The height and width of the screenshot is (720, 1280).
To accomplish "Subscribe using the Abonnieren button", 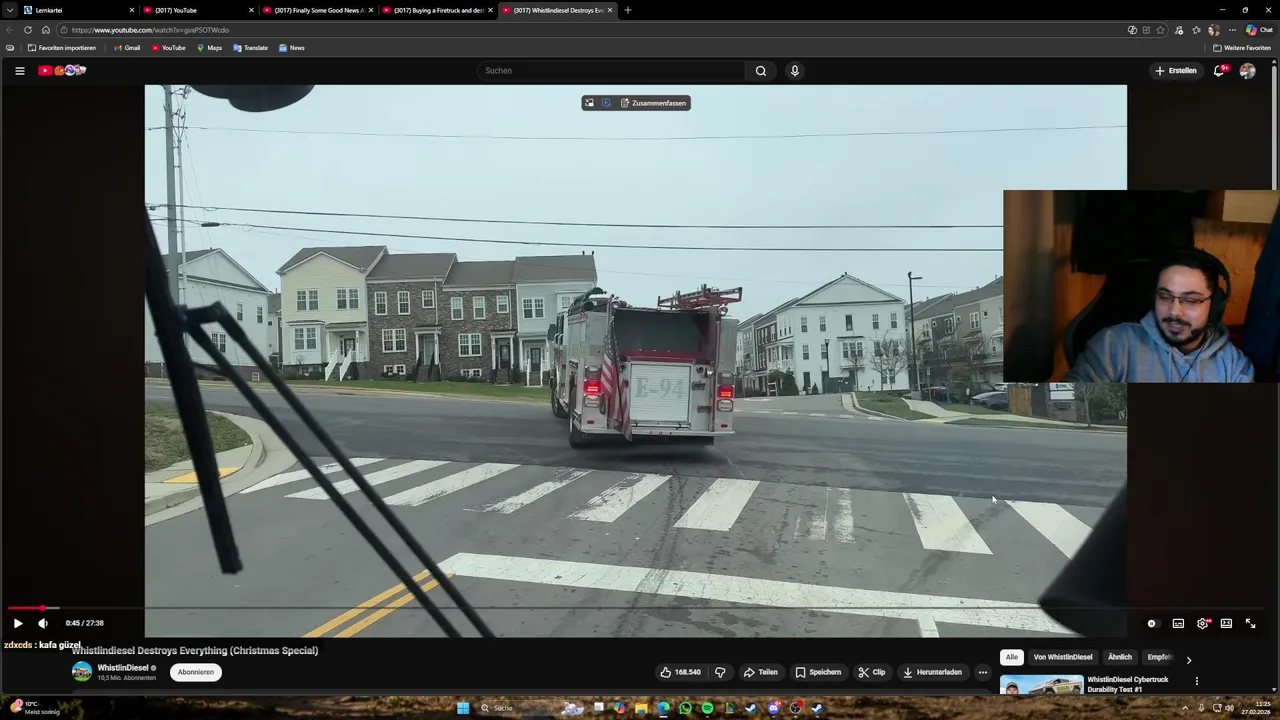I will [196, 672].
